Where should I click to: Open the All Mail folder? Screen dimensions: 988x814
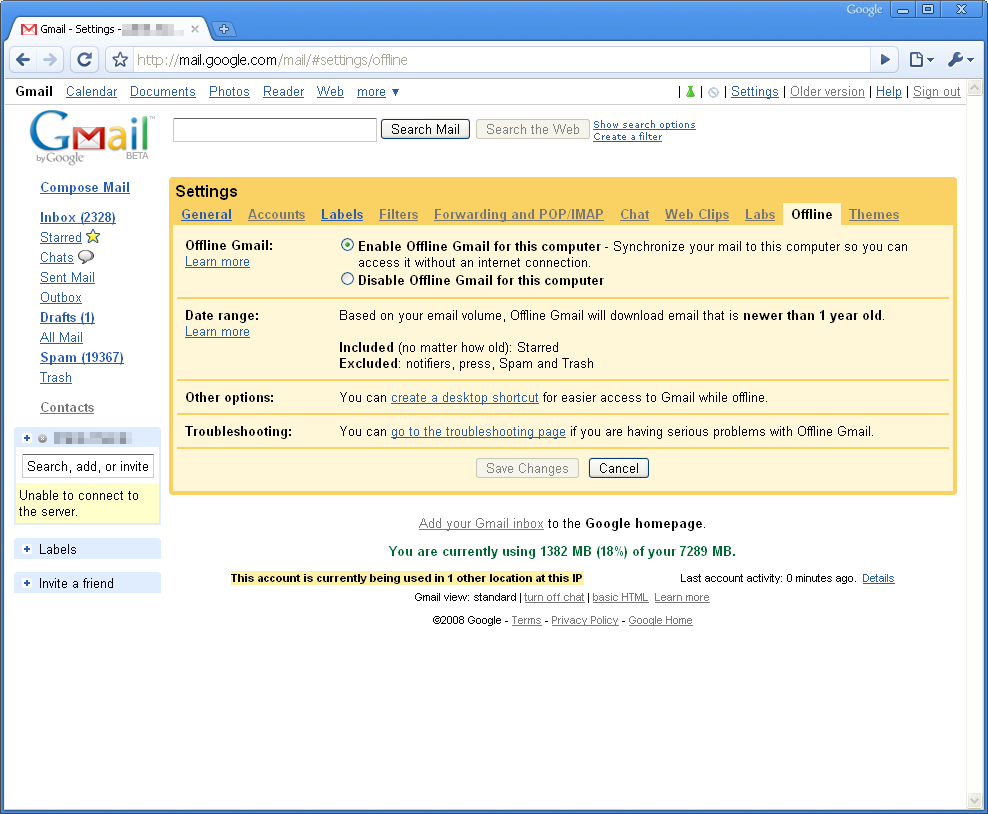coord(61,338)
